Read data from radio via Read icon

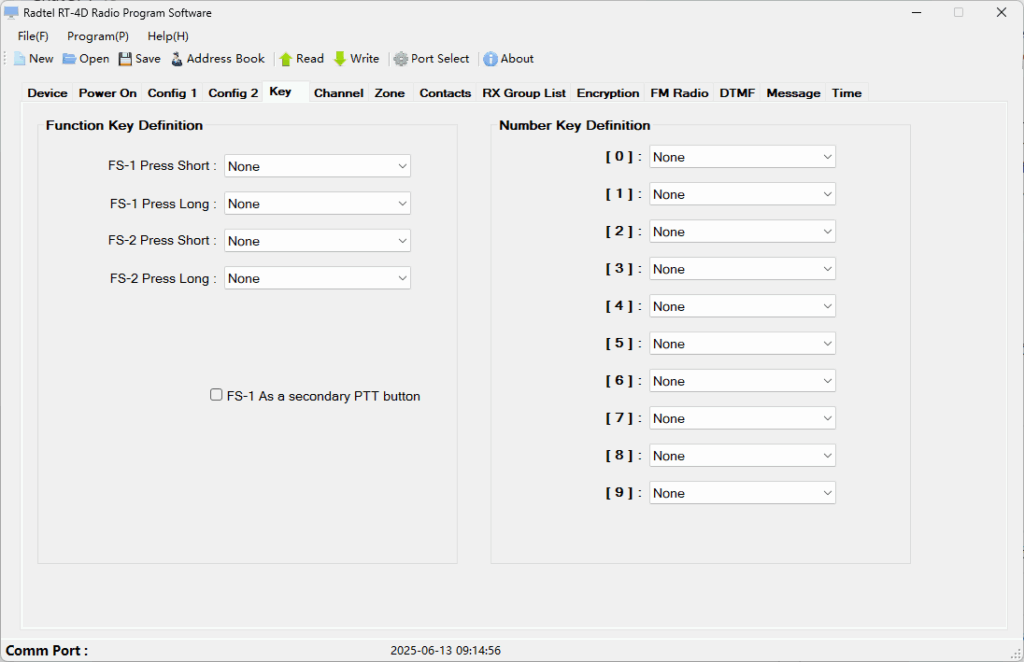coord(286,59)
